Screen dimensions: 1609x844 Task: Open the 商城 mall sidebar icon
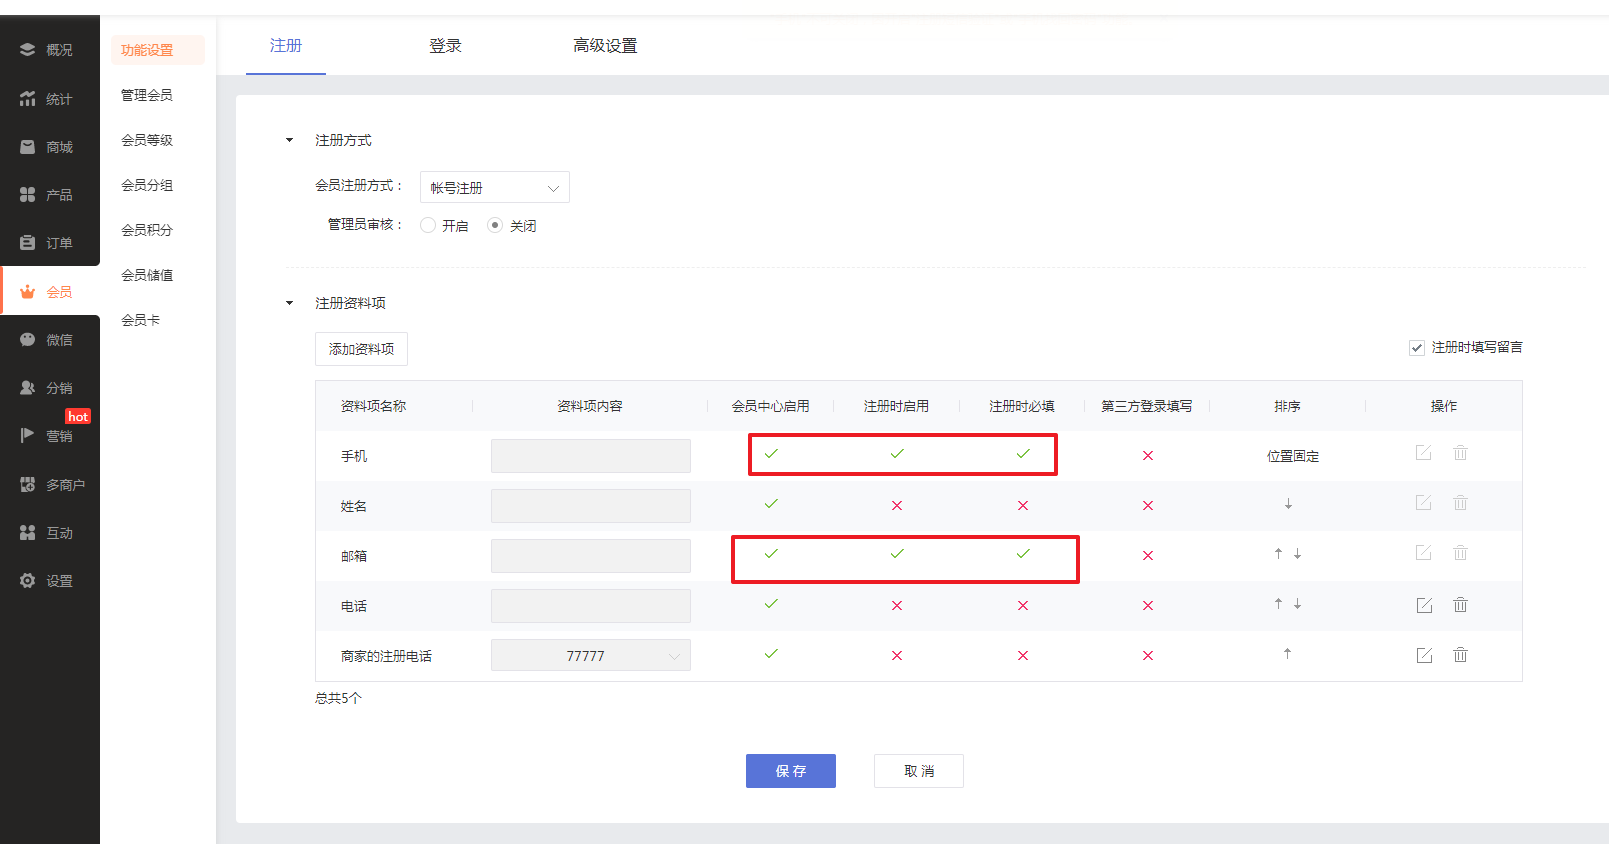click(27, 146)
